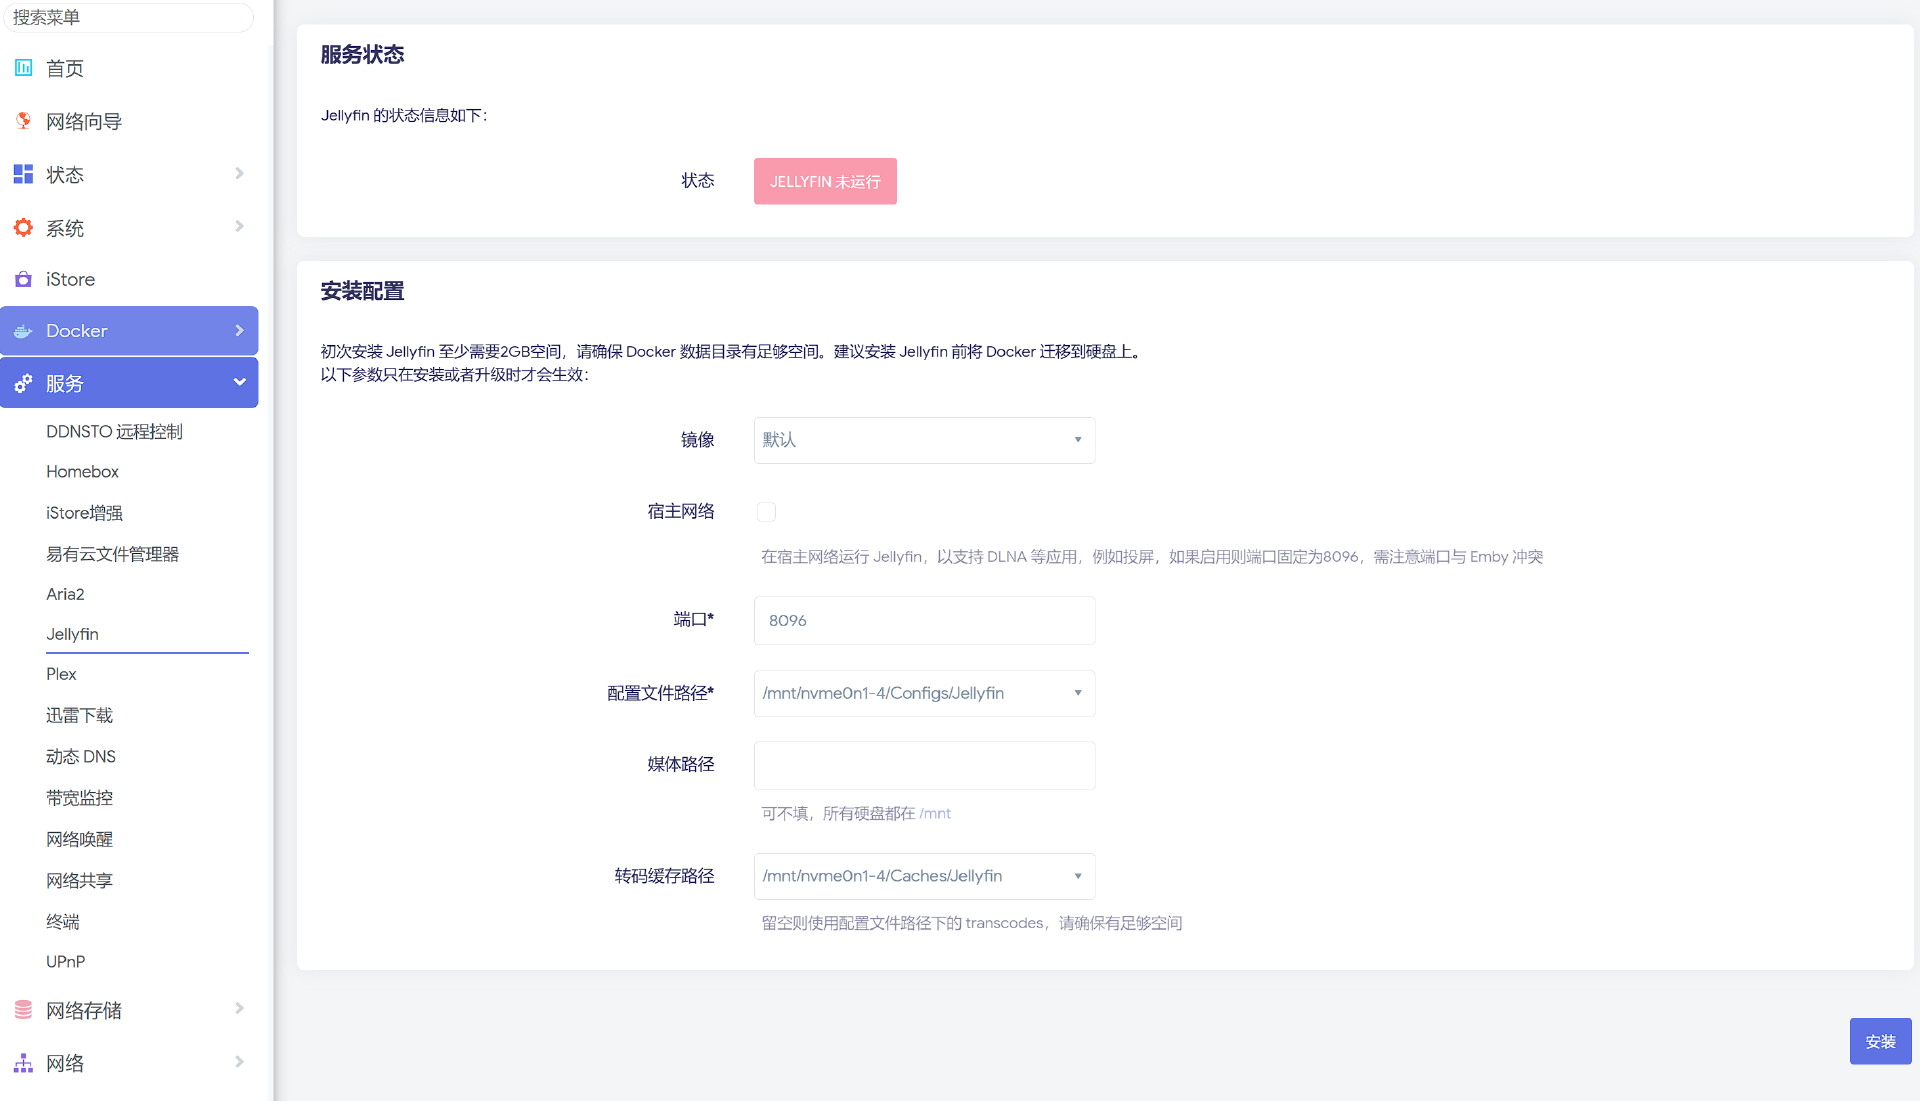Image resolution: width=1920 pixels, height=1101 pixels.
Task: Expand the Docker menu chevron
Action: [239, 331]
